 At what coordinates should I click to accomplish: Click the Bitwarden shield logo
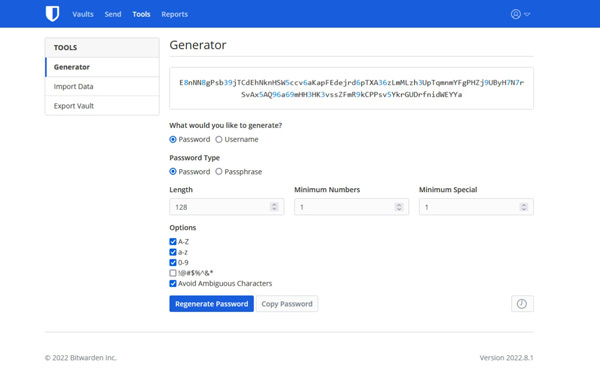[x=52, y=14]
